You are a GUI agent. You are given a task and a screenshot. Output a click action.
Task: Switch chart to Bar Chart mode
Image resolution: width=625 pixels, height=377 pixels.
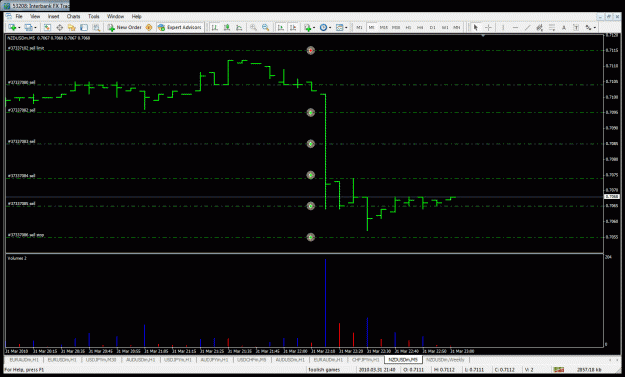pos(214,27)
